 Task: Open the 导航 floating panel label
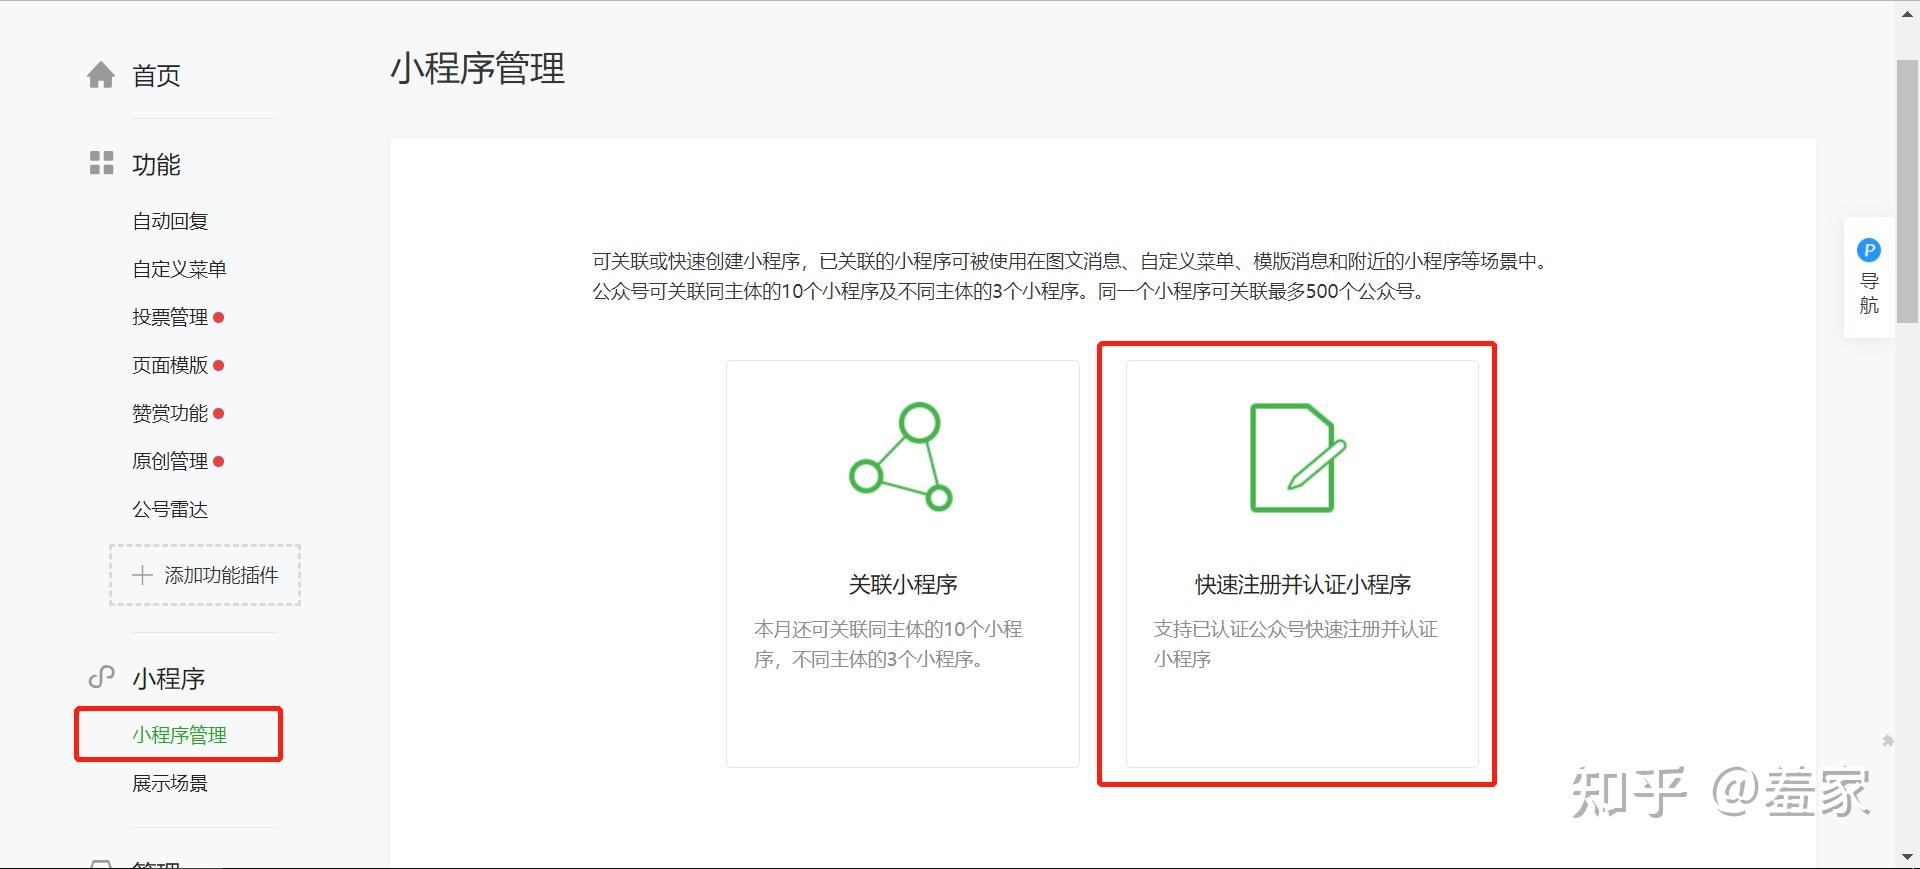click(1869, 293)
